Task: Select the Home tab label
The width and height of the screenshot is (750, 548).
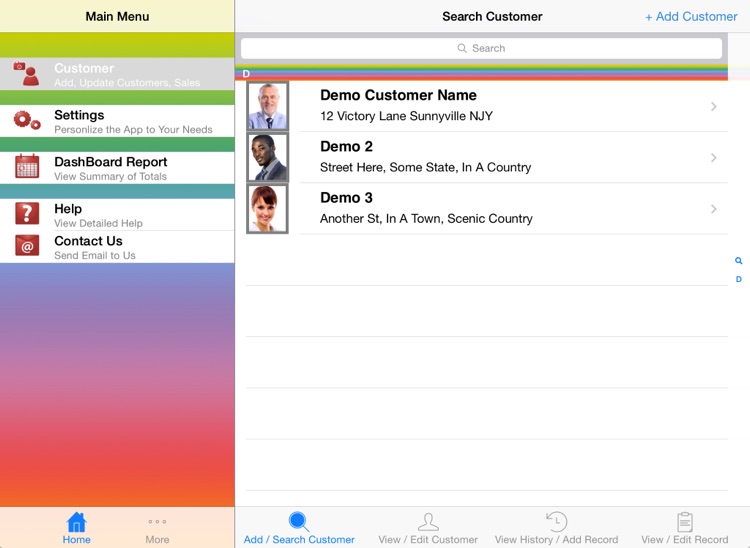Action: (77, 539)
